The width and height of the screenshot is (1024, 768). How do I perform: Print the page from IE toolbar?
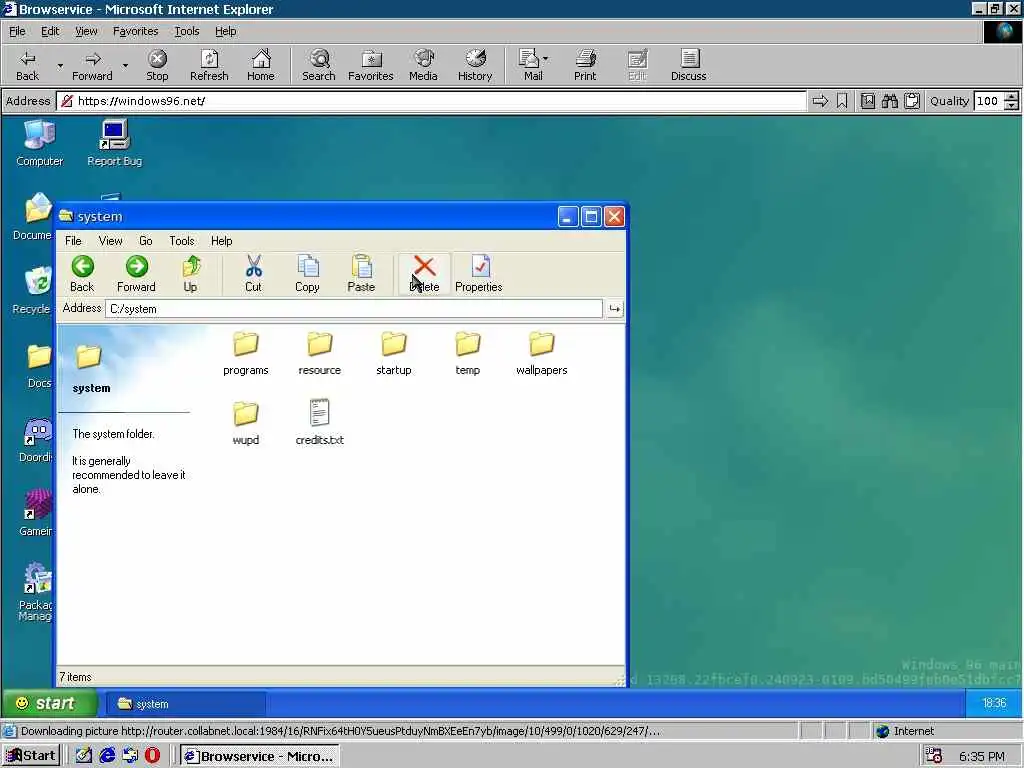point(585,65)
